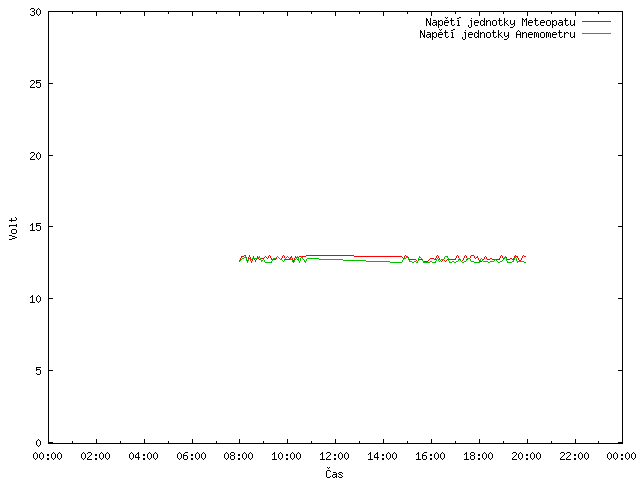Click the x-axis label 10:00
640x480 pixels.
pyautogui.click(x=287, y=456)
